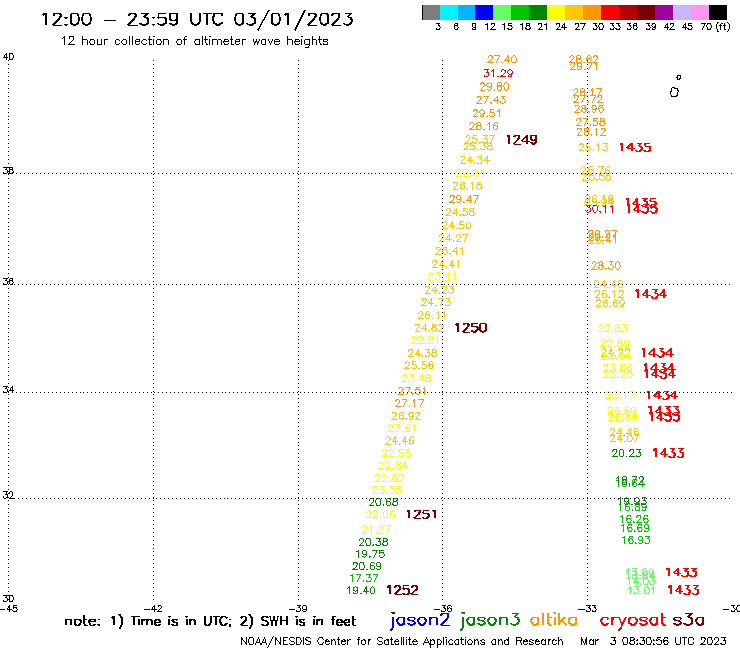Select the 29.51 wave height value
This screenshot has width=740, height=650.
coord(487,113)
